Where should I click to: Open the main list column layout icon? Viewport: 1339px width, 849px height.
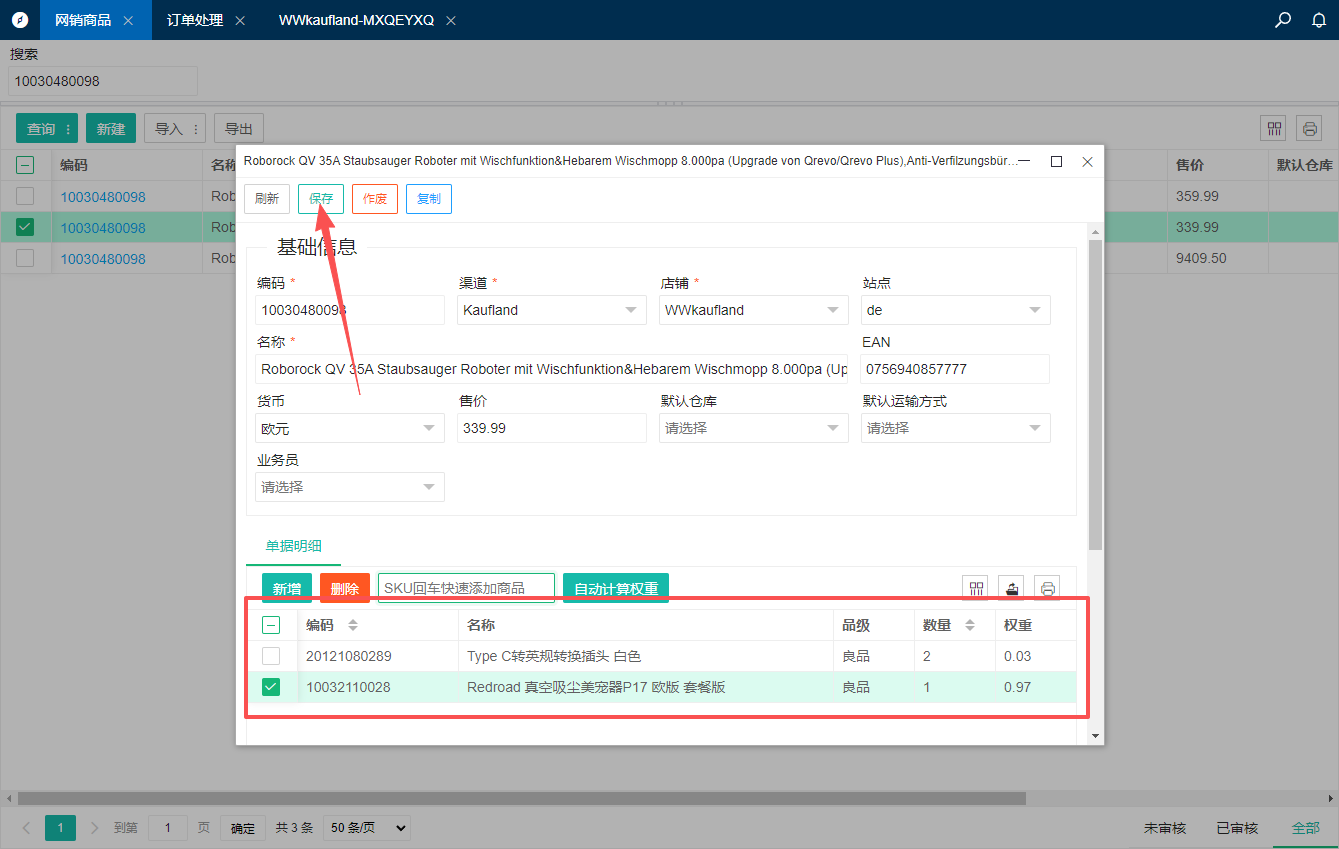coord(1273,128)
